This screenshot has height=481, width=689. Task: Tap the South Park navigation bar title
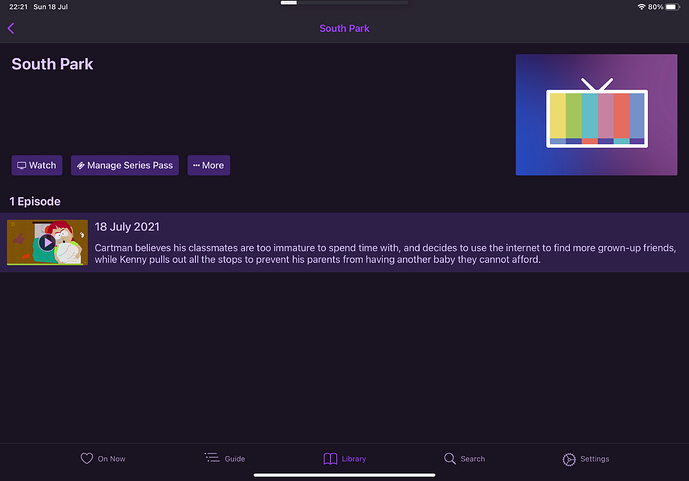pyautogui.click(x=344, y=28)
